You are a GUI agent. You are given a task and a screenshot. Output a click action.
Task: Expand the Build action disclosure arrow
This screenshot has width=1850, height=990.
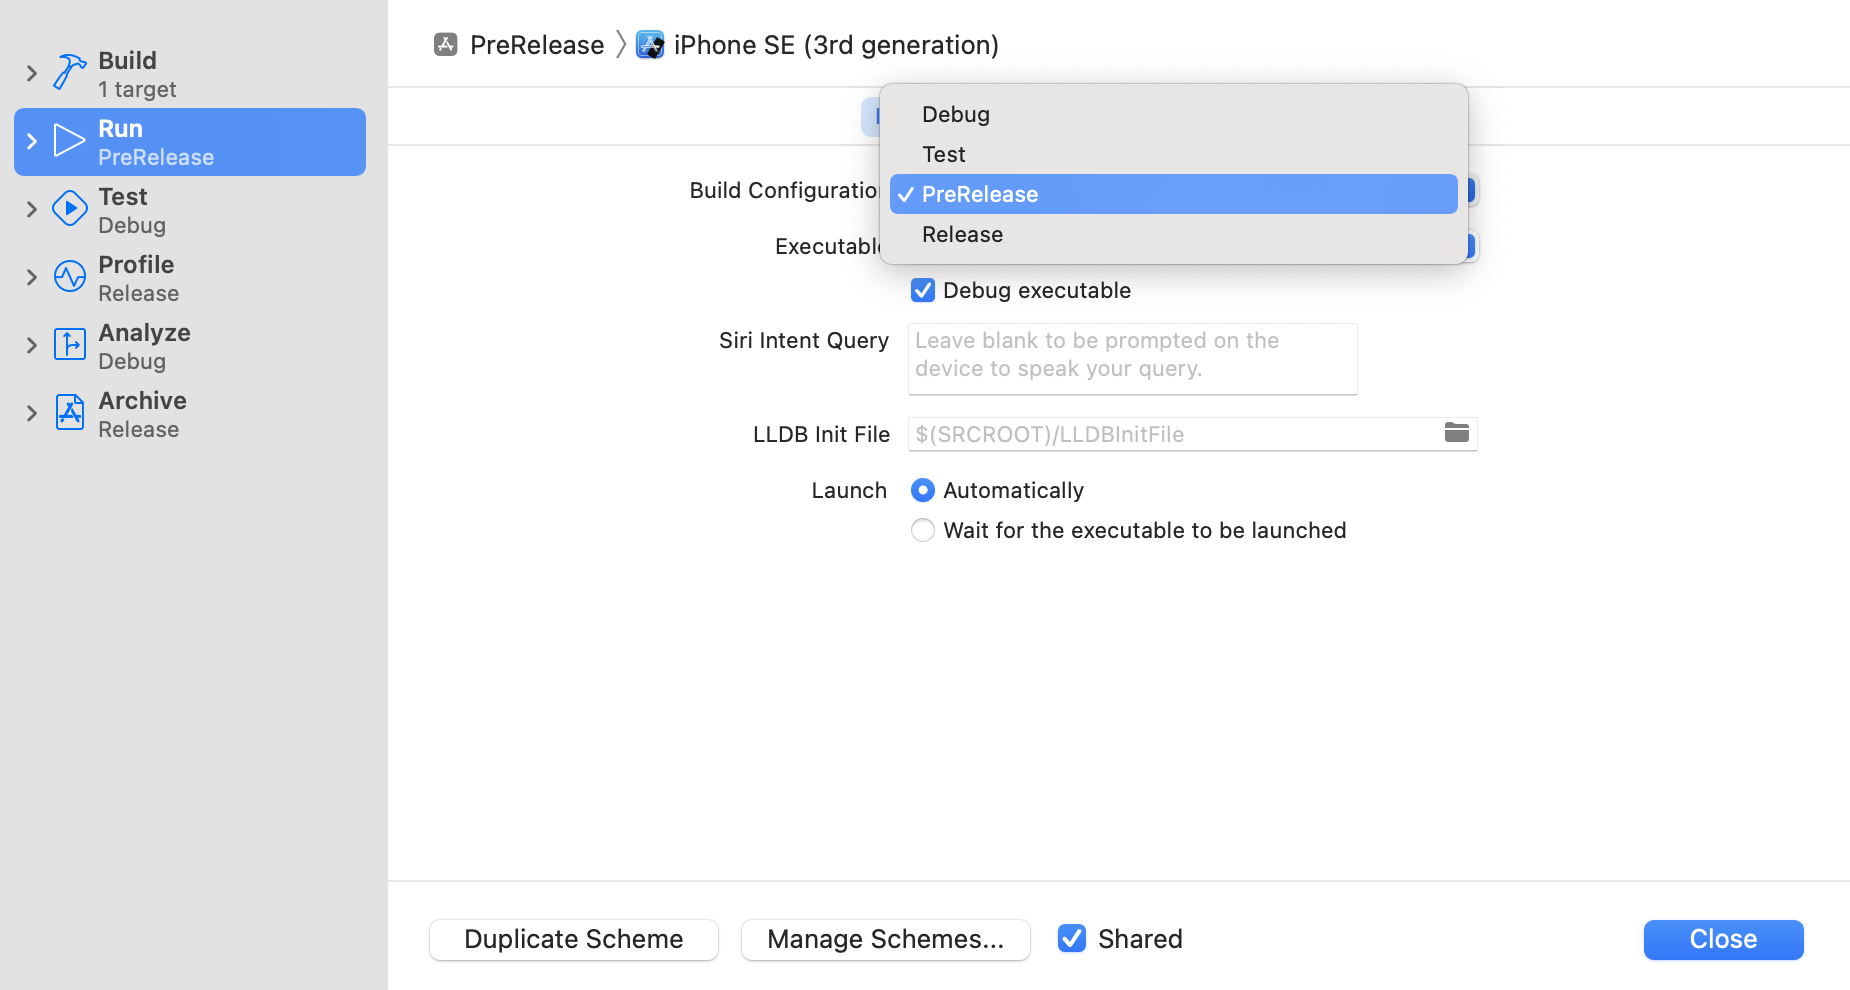32,73
